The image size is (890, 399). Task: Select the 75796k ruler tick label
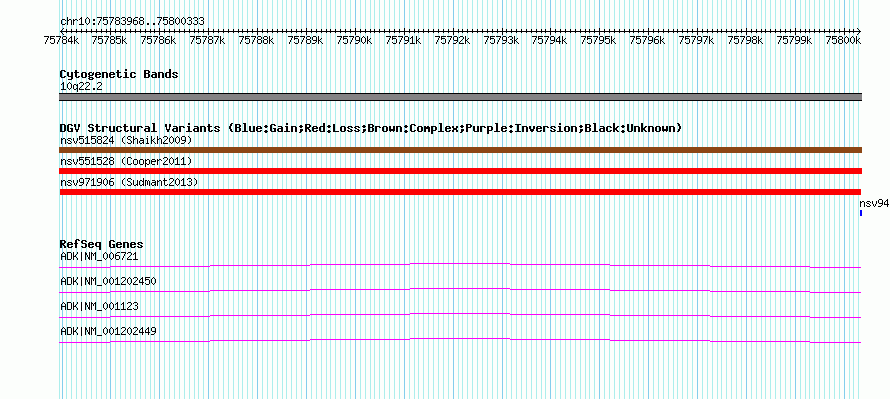[648, 40]
